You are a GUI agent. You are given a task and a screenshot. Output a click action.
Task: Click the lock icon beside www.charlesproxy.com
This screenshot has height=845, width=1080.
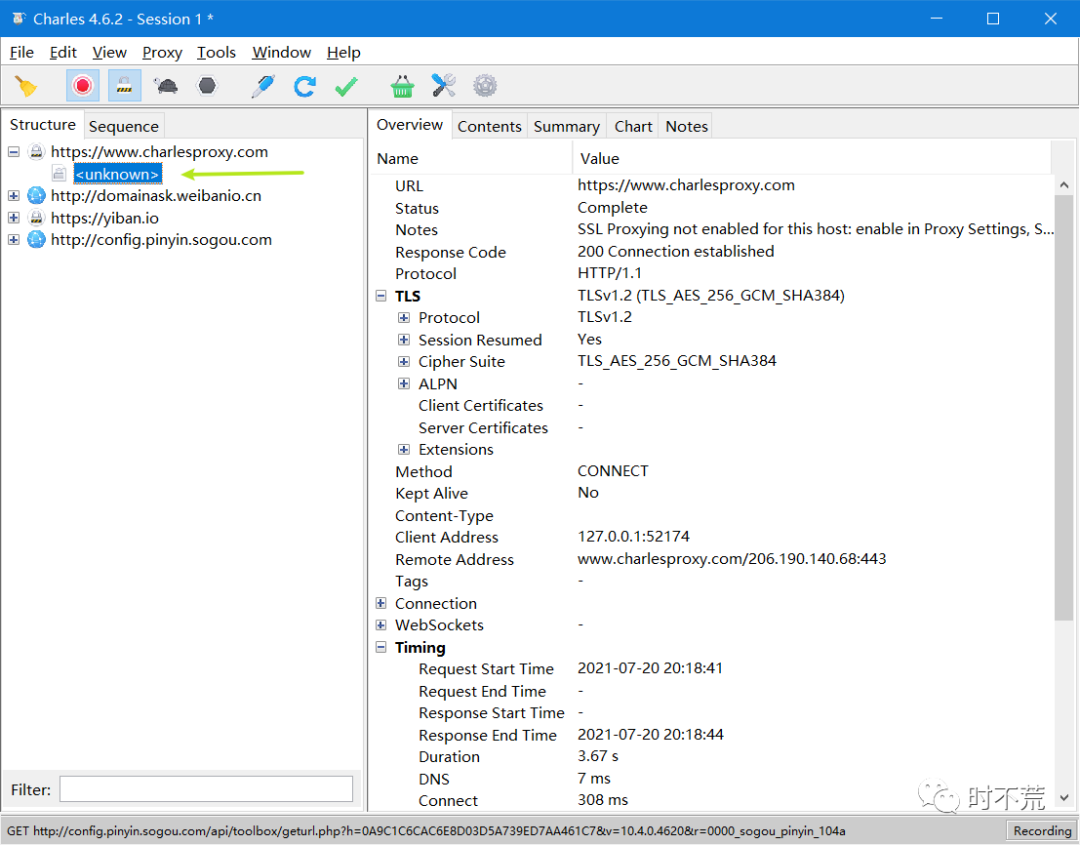coord(36,152)
